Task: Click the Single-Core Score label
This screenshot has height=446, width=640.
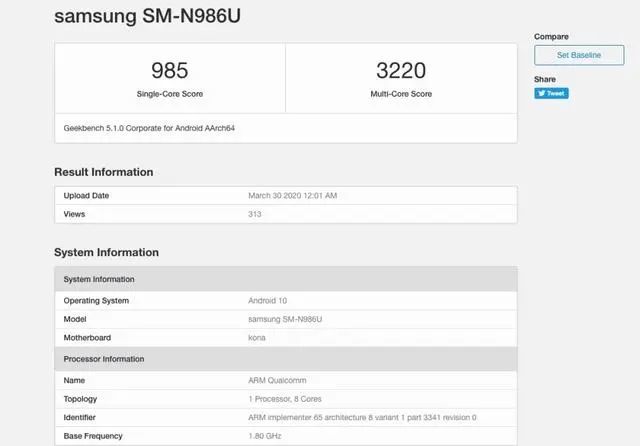Action: point(170,94)
